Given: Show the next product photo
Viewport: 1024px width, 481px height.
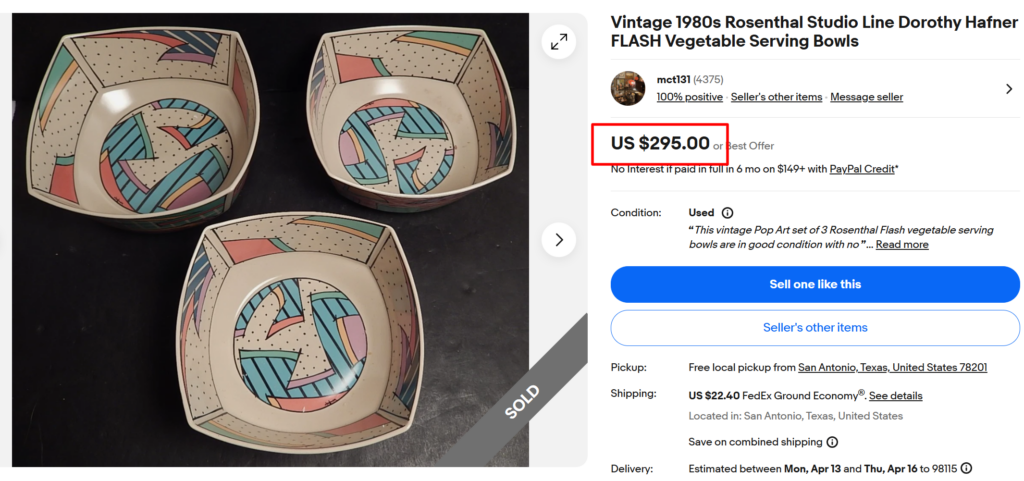Looking at the screenshot, I should 558,240.
